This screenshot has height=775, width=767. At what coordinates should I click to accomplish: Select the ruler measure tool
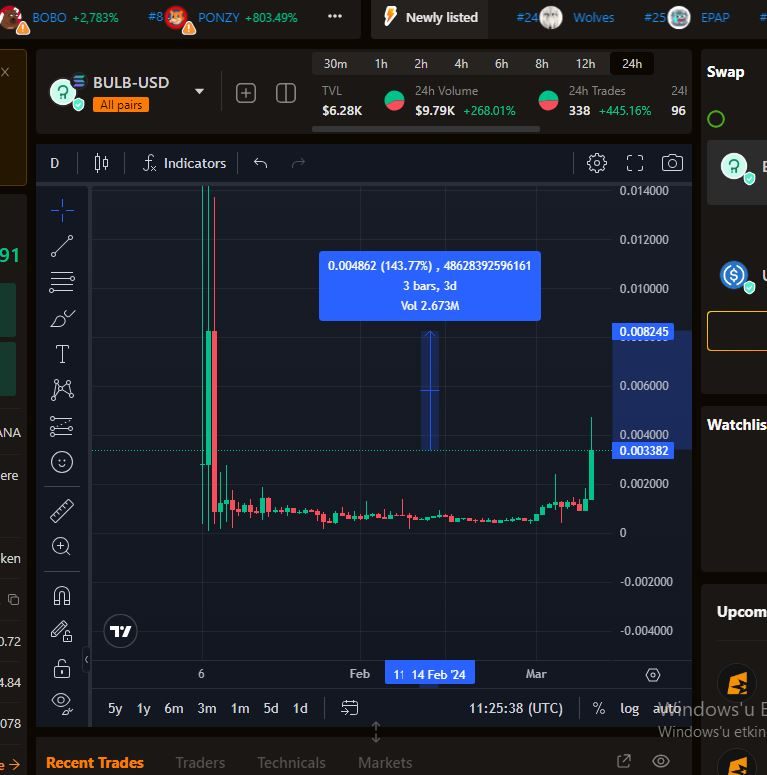pyautogui.click(x=62, y=511)
